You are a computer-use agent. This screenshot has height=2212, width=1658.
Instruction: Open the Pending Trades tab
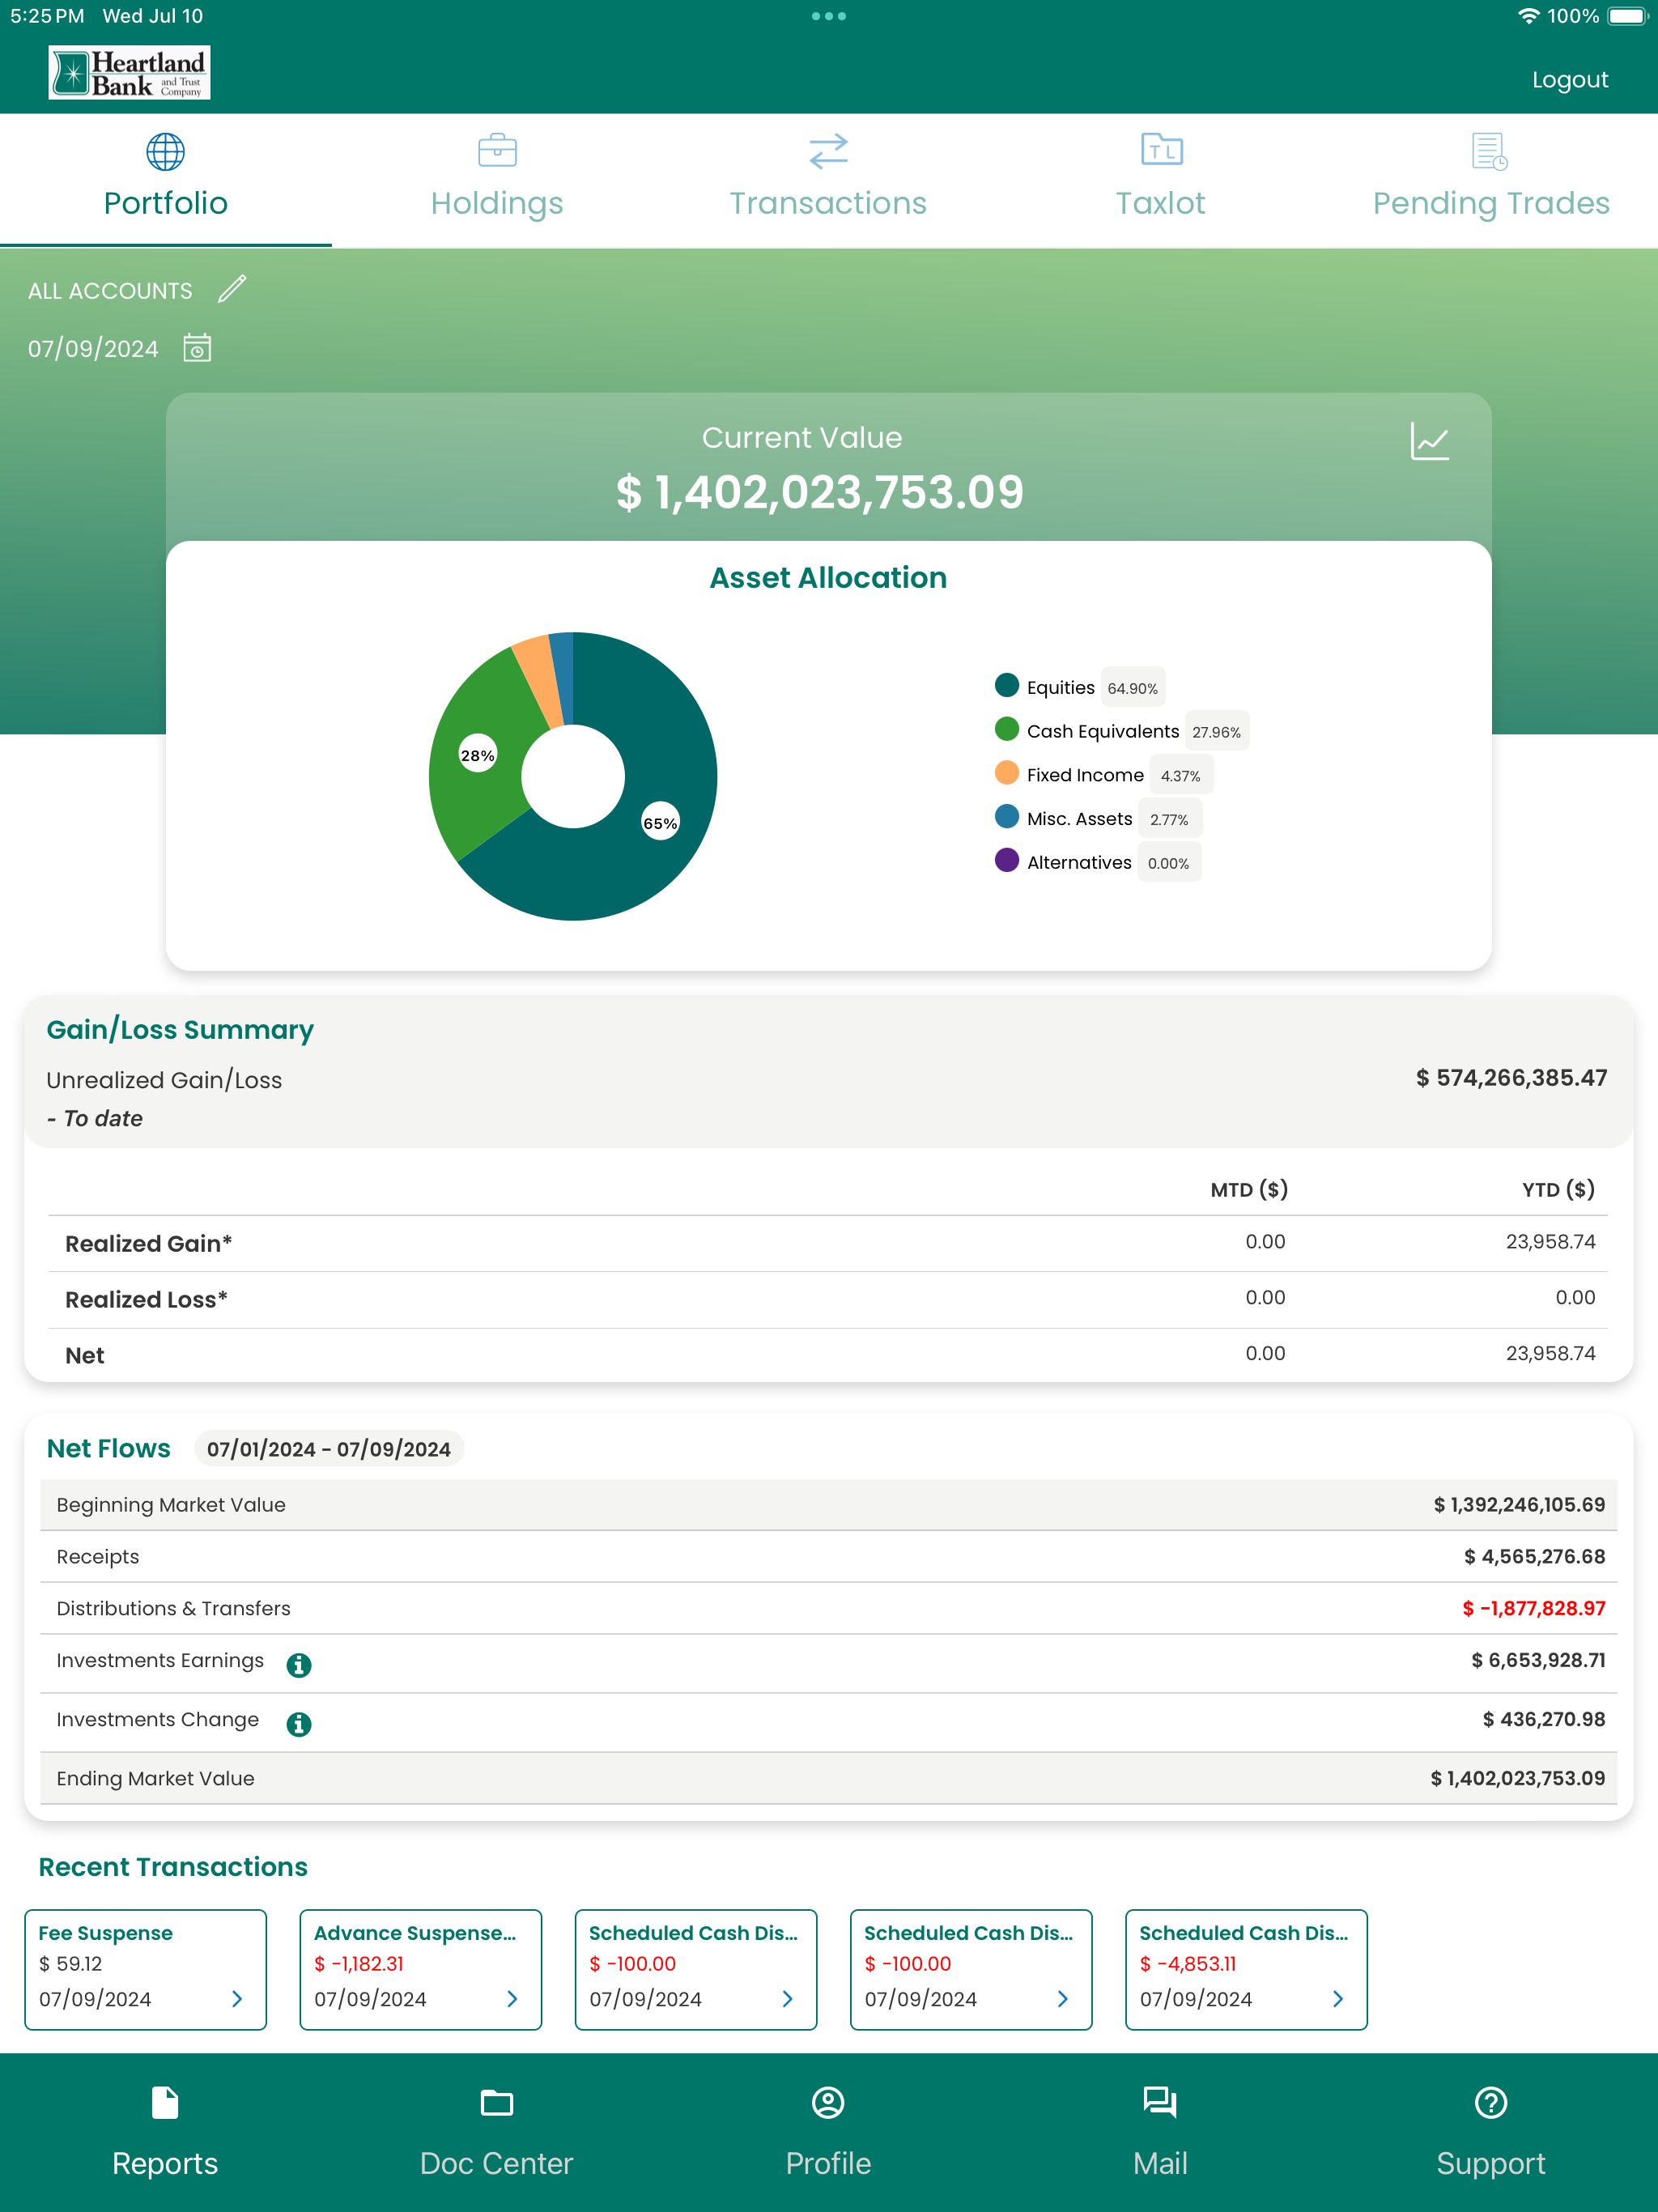pos(1490,178)
